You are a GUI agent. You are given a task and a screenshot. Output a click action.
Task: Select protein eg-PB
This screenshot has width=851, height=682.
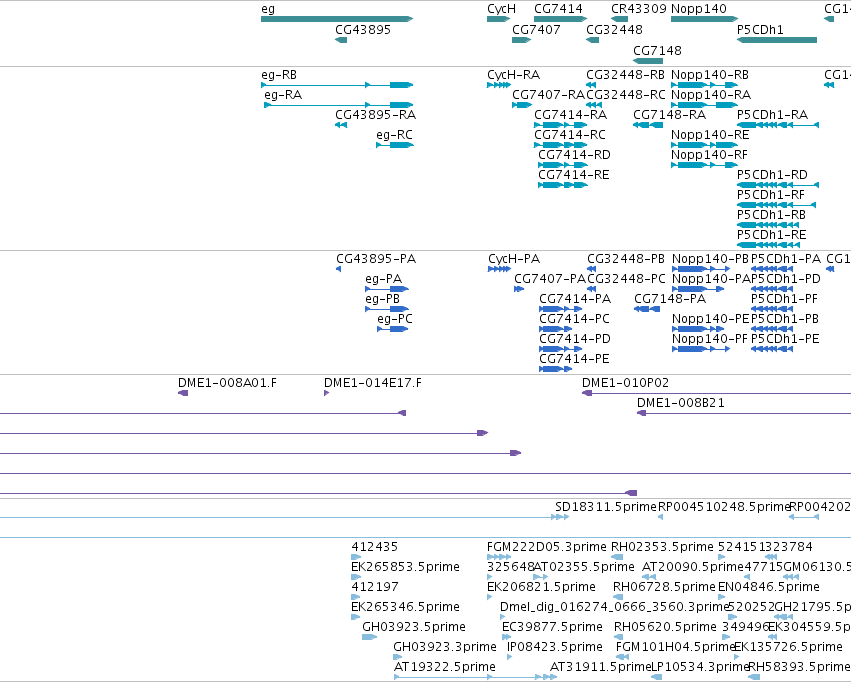coord(383,299)
